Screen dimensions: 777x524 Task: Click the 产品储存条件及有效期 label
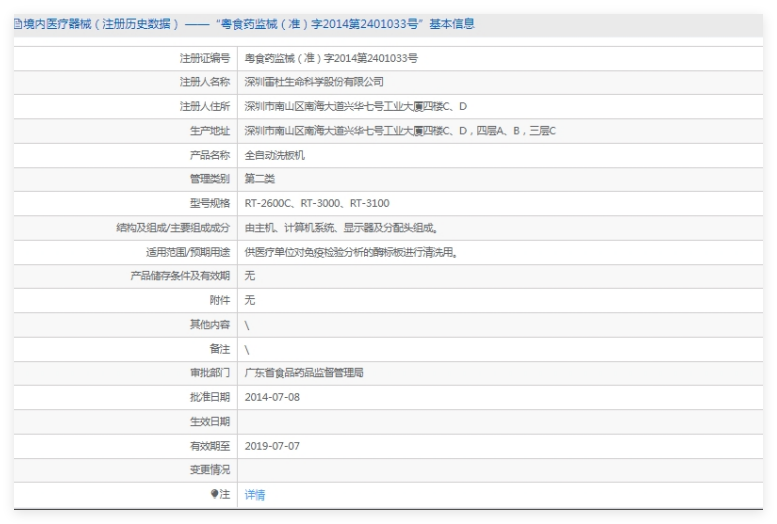[180, 276]
